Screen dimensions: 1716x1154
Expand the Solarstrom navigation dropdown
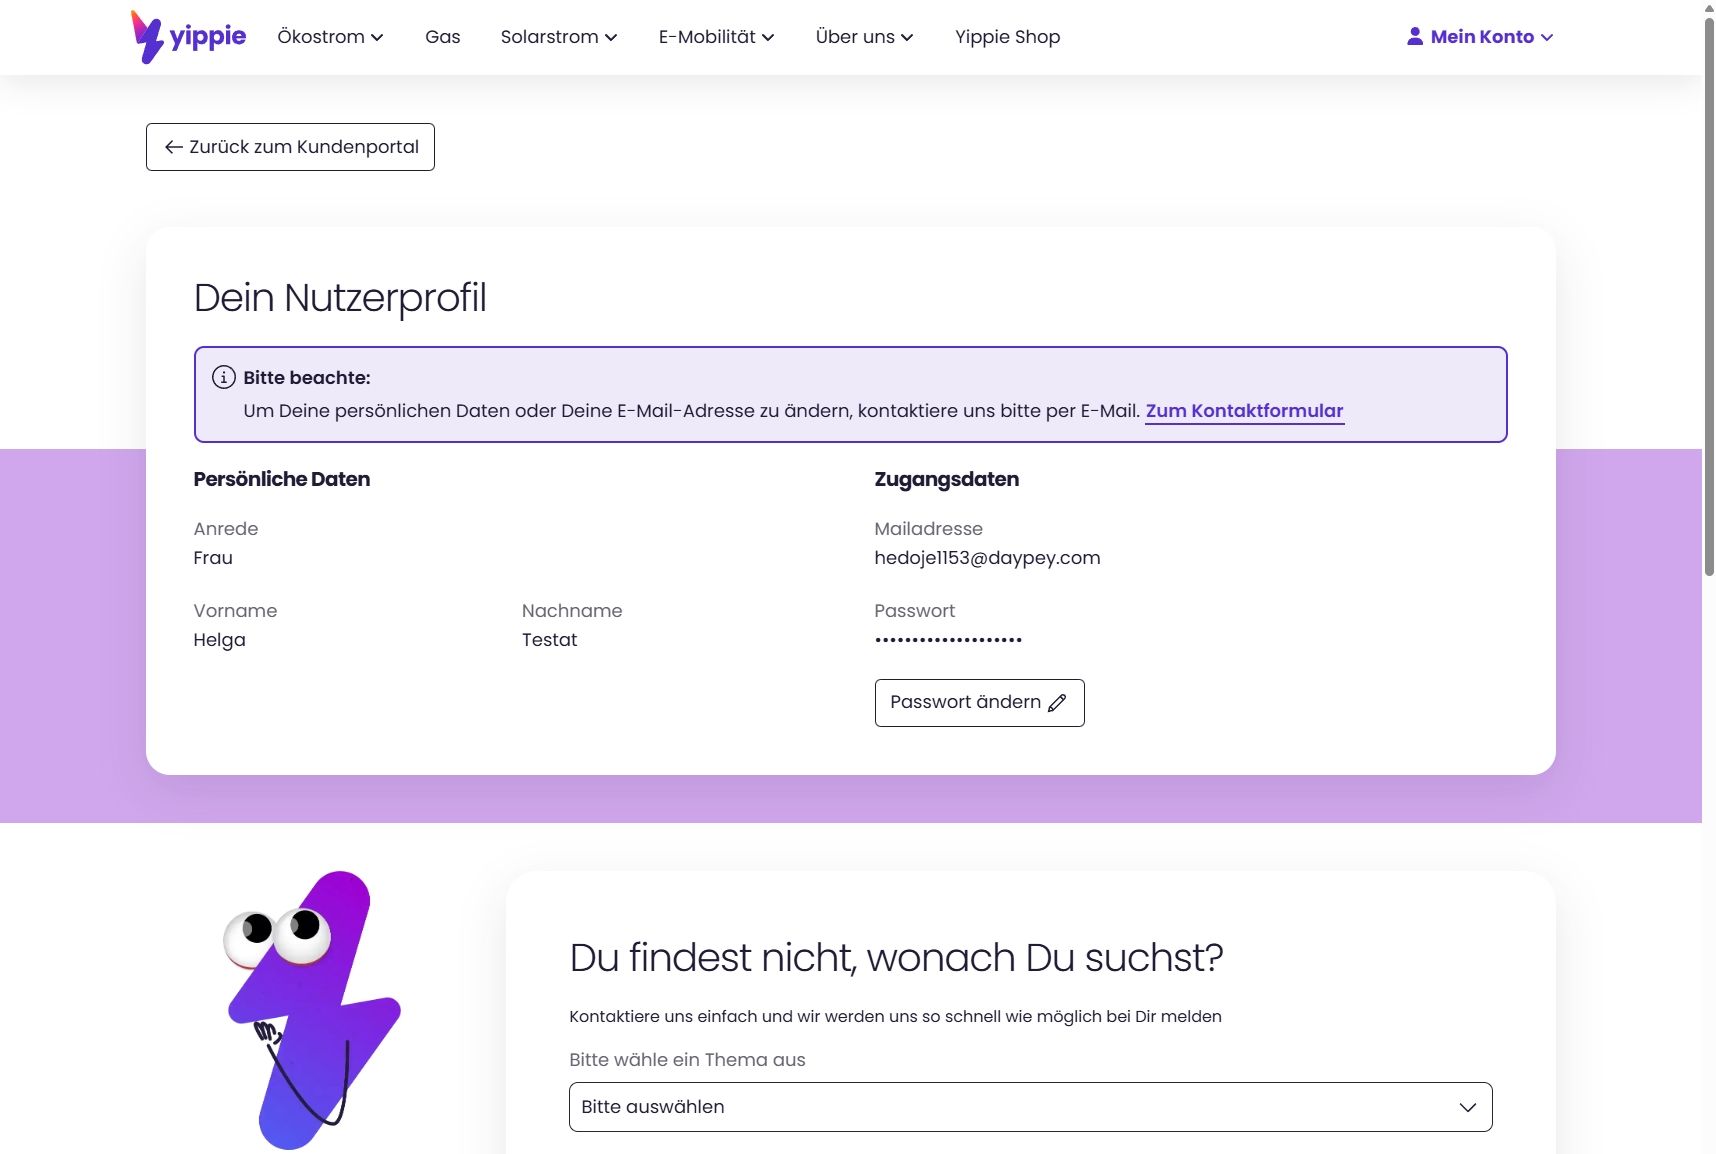pyautogui.click(x=558, y=37)
